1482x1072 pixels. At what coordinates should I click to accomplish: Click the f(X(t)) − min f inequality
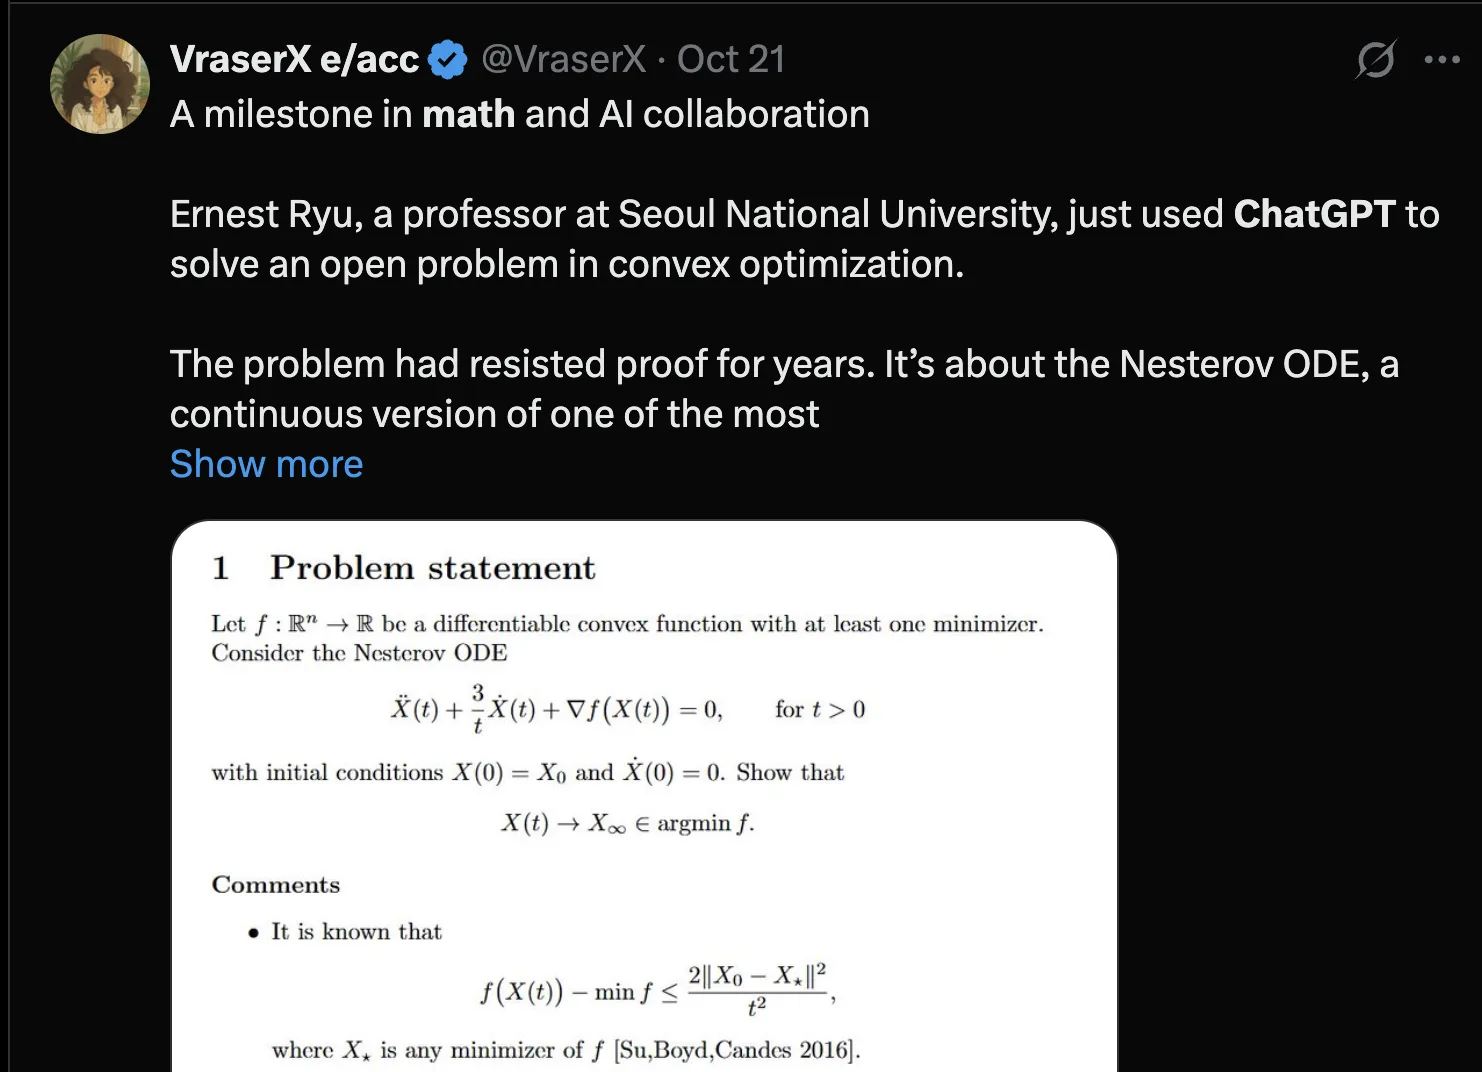pos(657,990)
